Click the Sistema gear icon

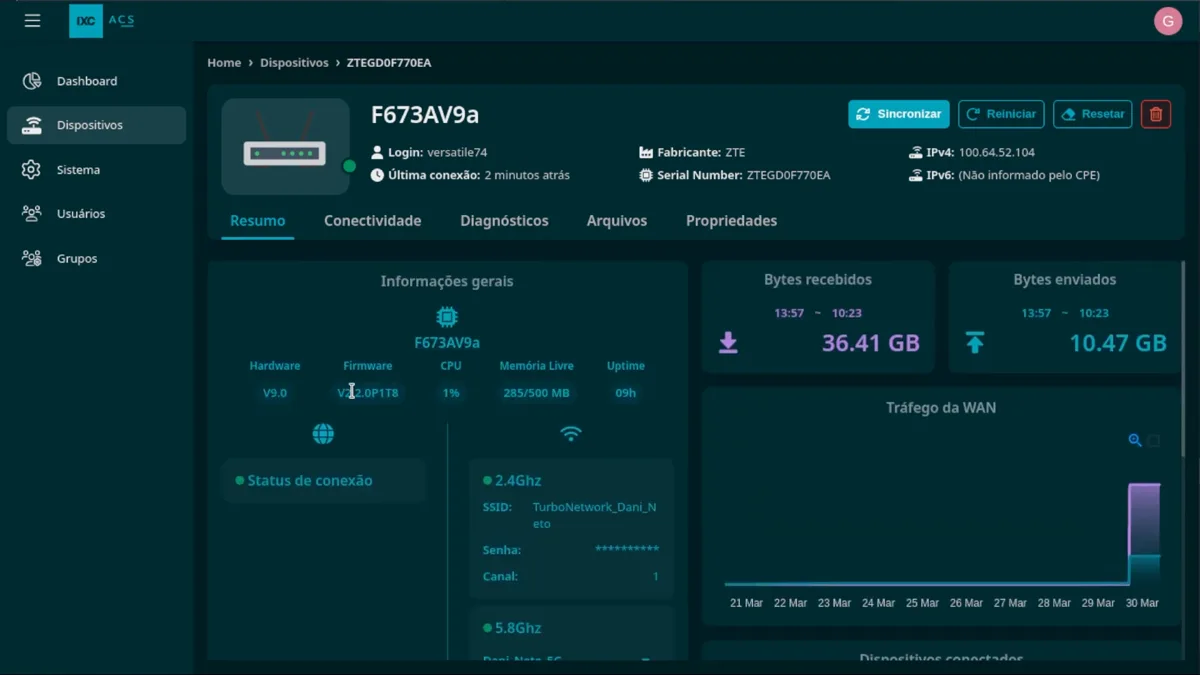coord(32,169)
